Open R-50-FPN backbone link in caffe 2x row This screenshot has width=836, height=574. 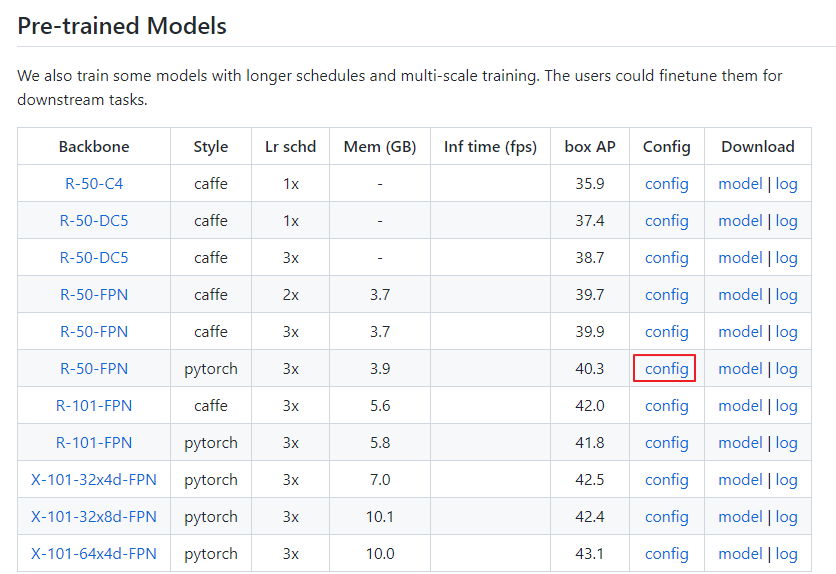(94, 295)
